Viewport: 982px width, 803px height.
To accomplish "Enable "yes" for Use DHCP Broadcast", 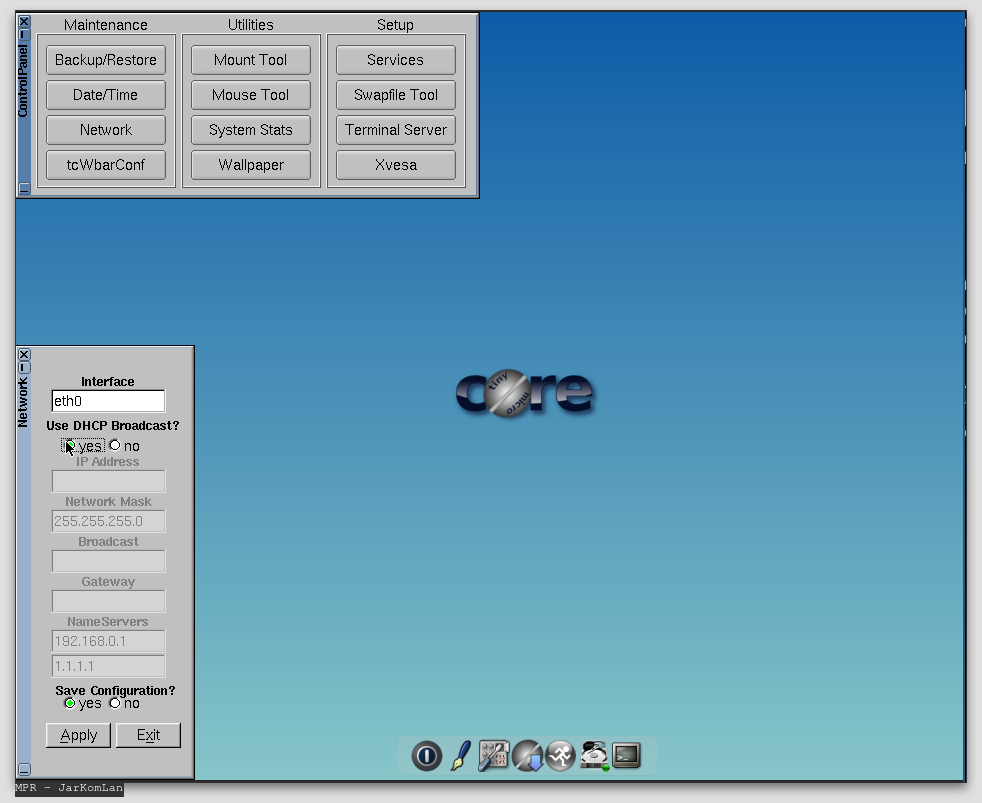I will [x=71, y=445].
